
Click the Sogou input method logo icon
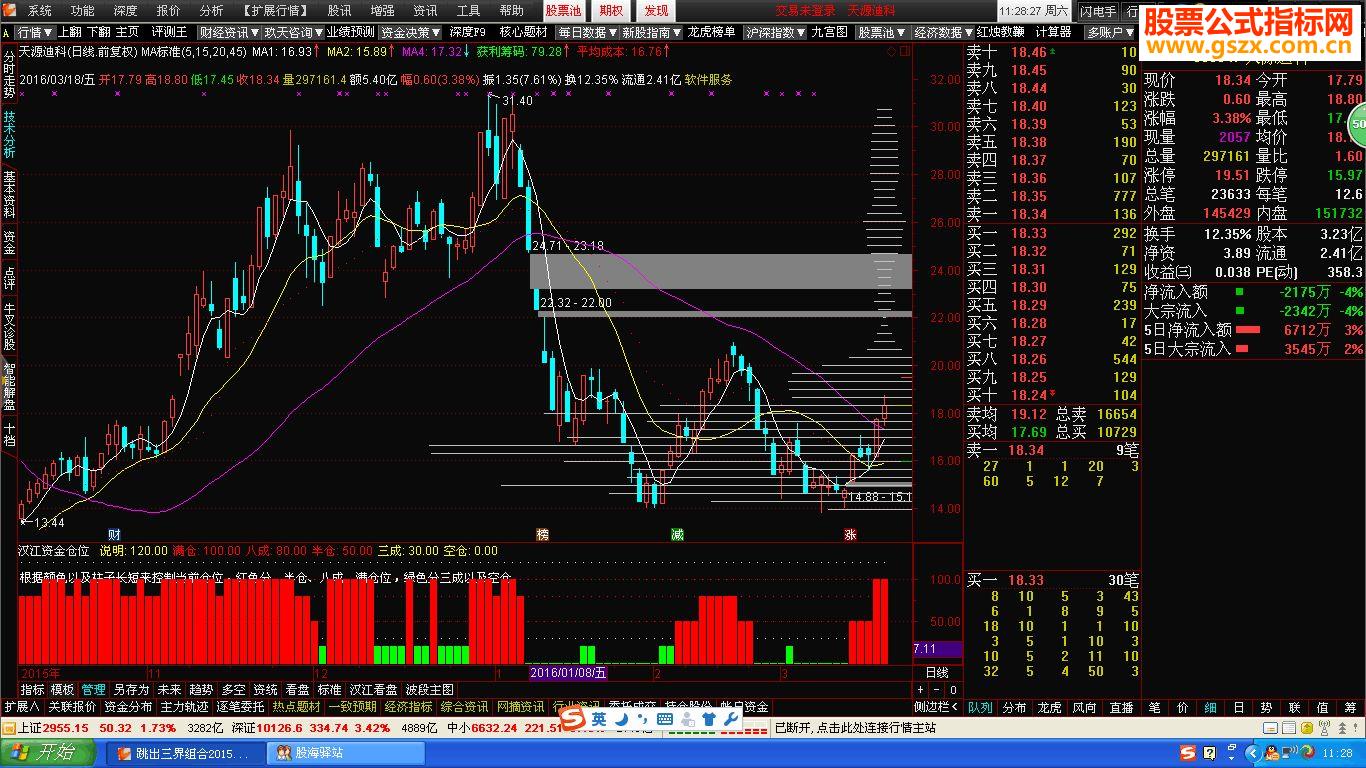tap(572, 720)
